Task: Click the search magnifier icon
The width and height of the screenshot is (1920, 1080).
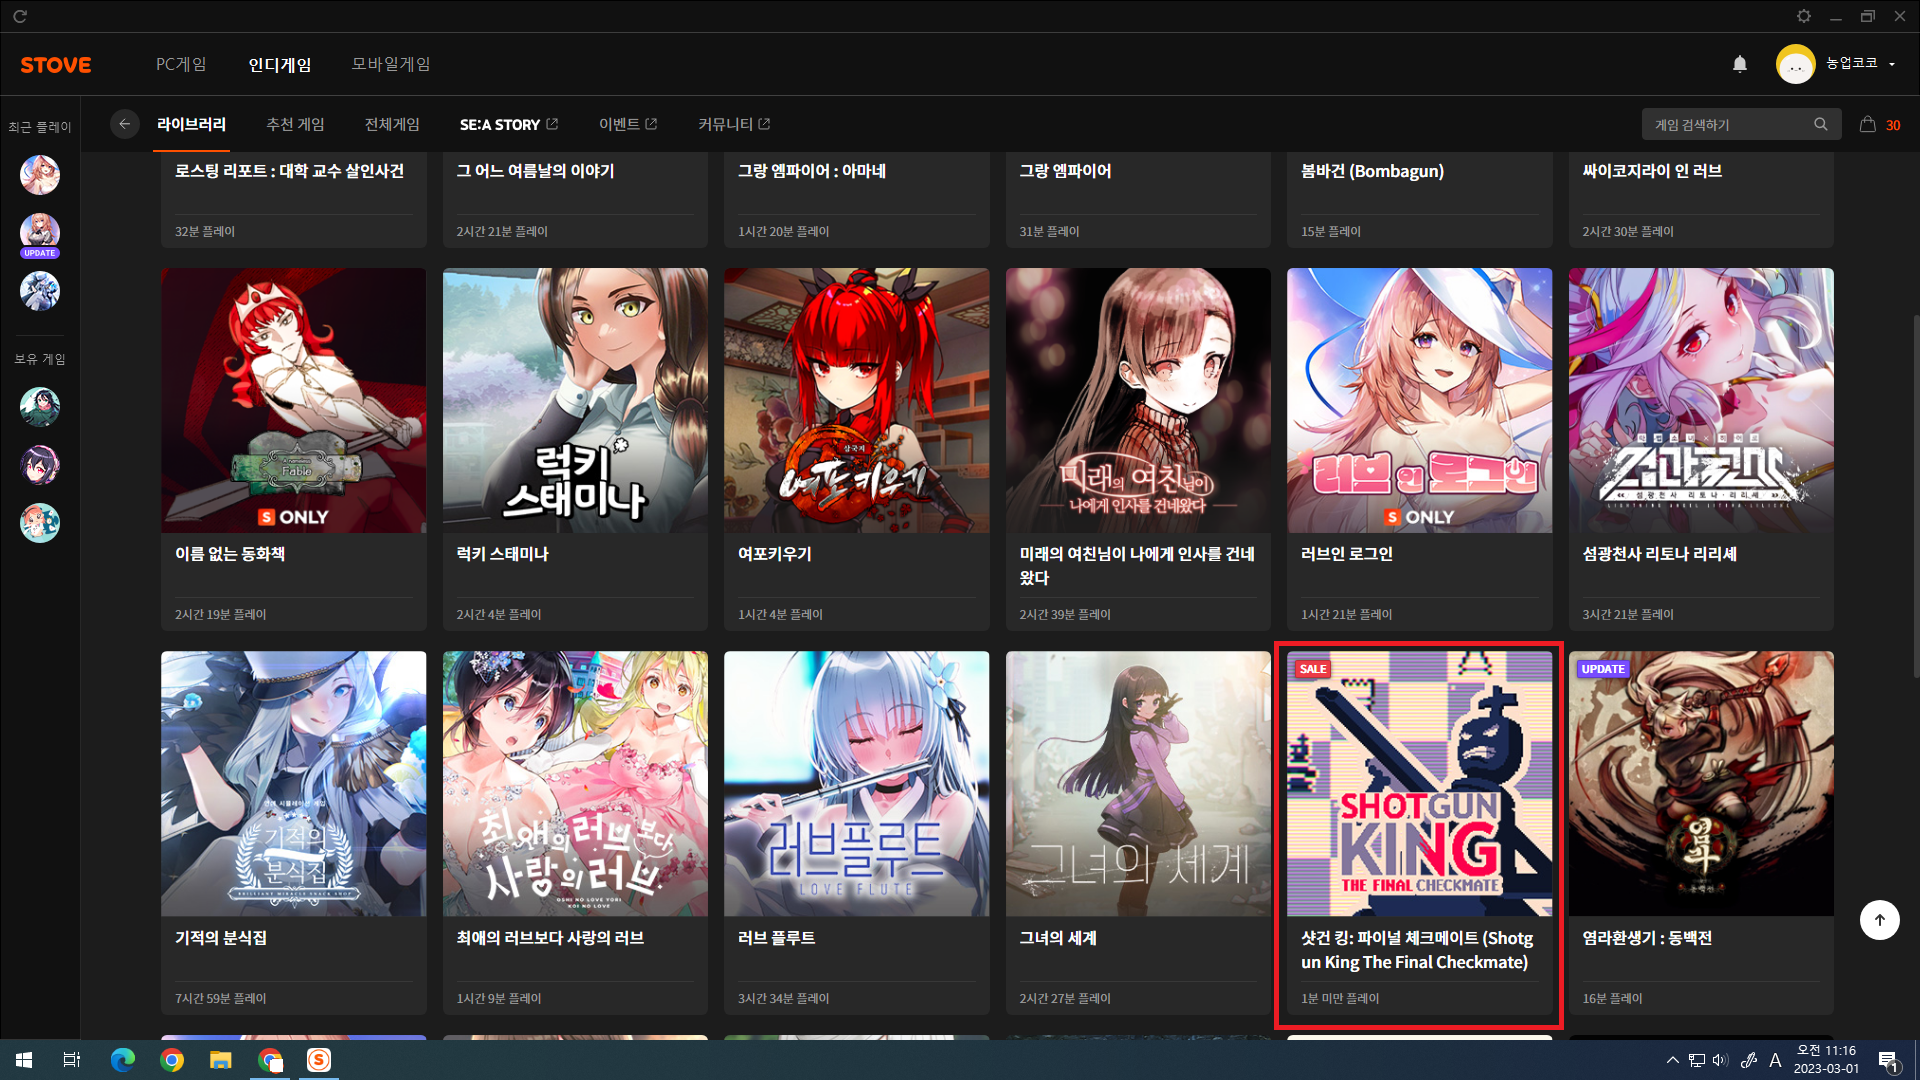Action: click(1820, 124)
